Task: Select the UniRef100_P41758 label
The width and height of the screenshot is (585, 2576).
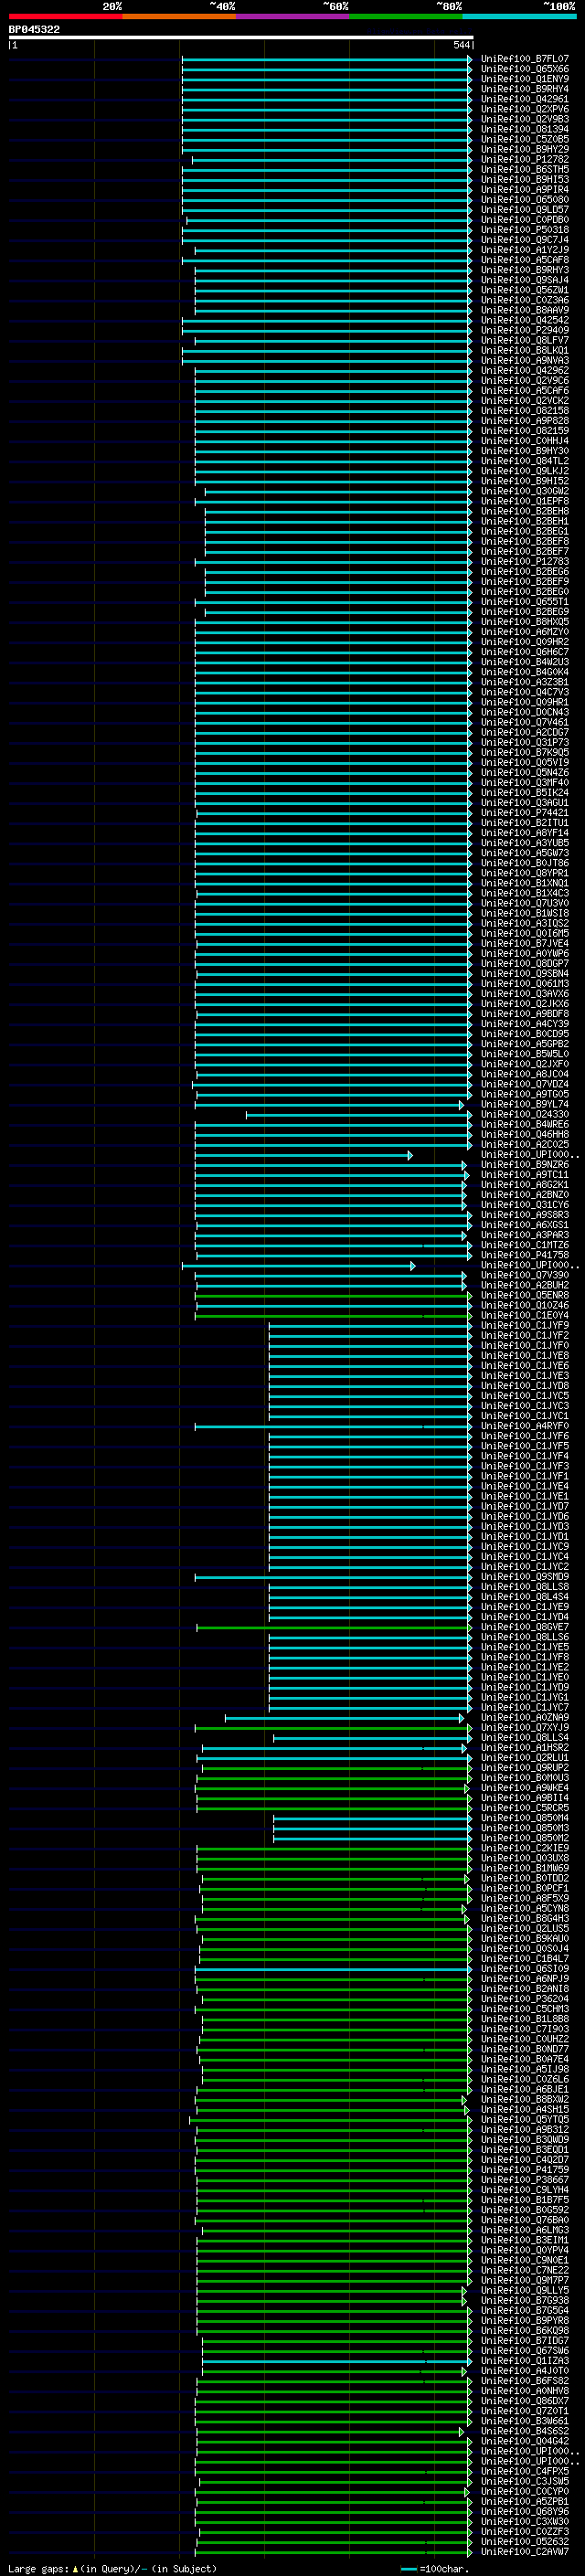Action: pyautogui.click(x=525, y=1255)
